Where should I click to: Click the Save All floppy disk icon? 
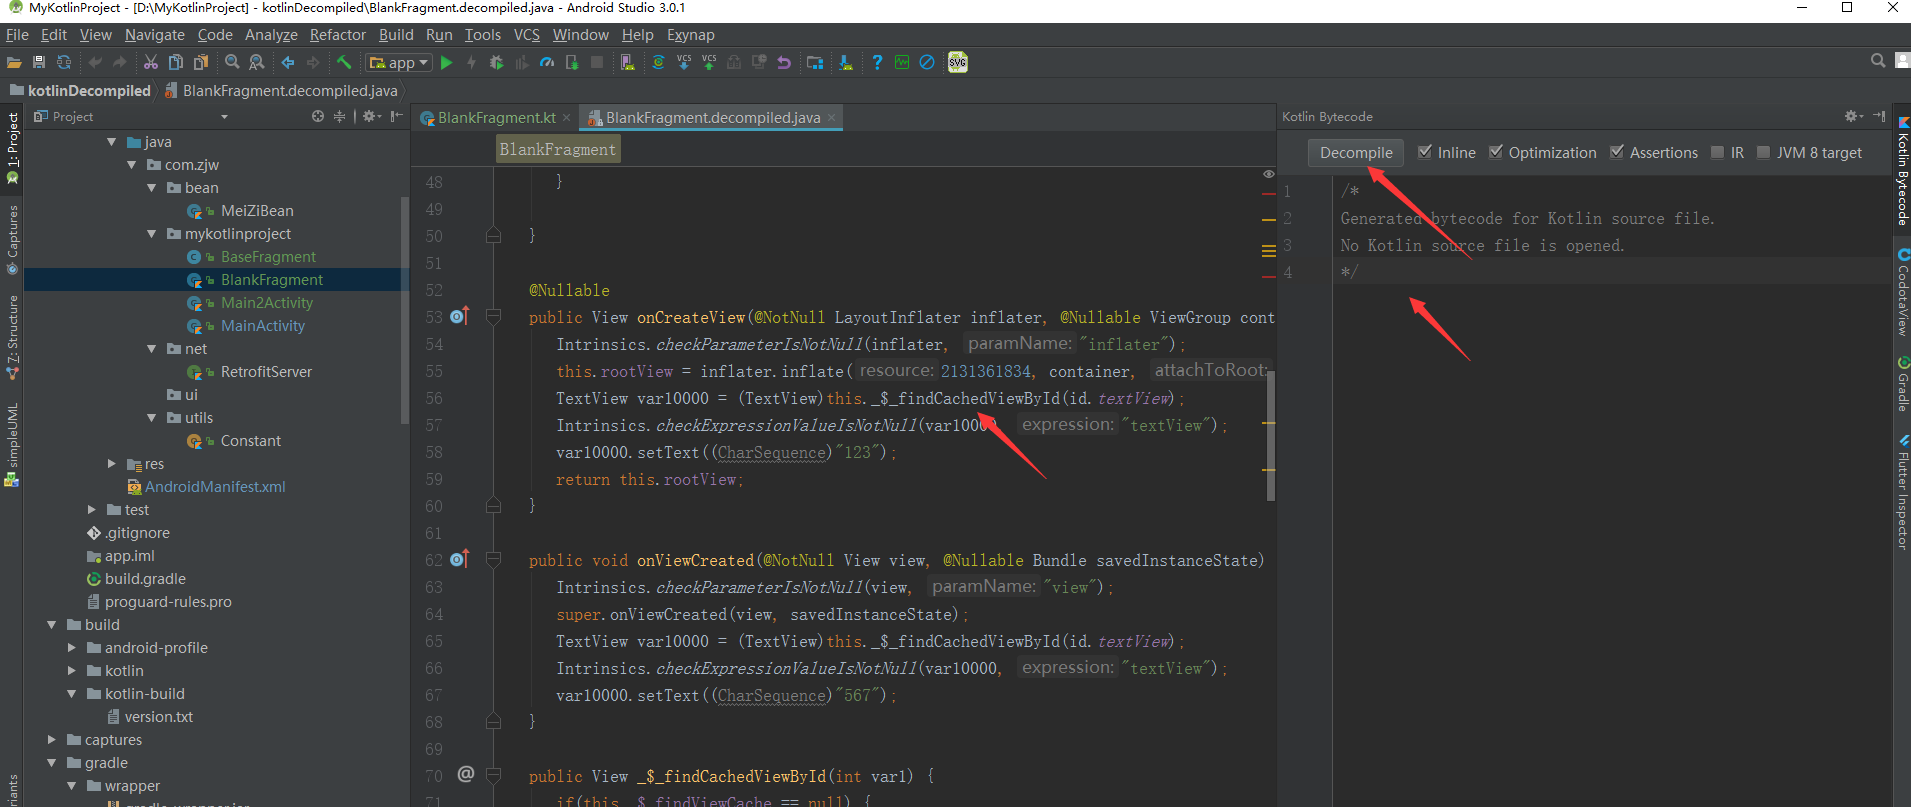click(x=39, y=63)
